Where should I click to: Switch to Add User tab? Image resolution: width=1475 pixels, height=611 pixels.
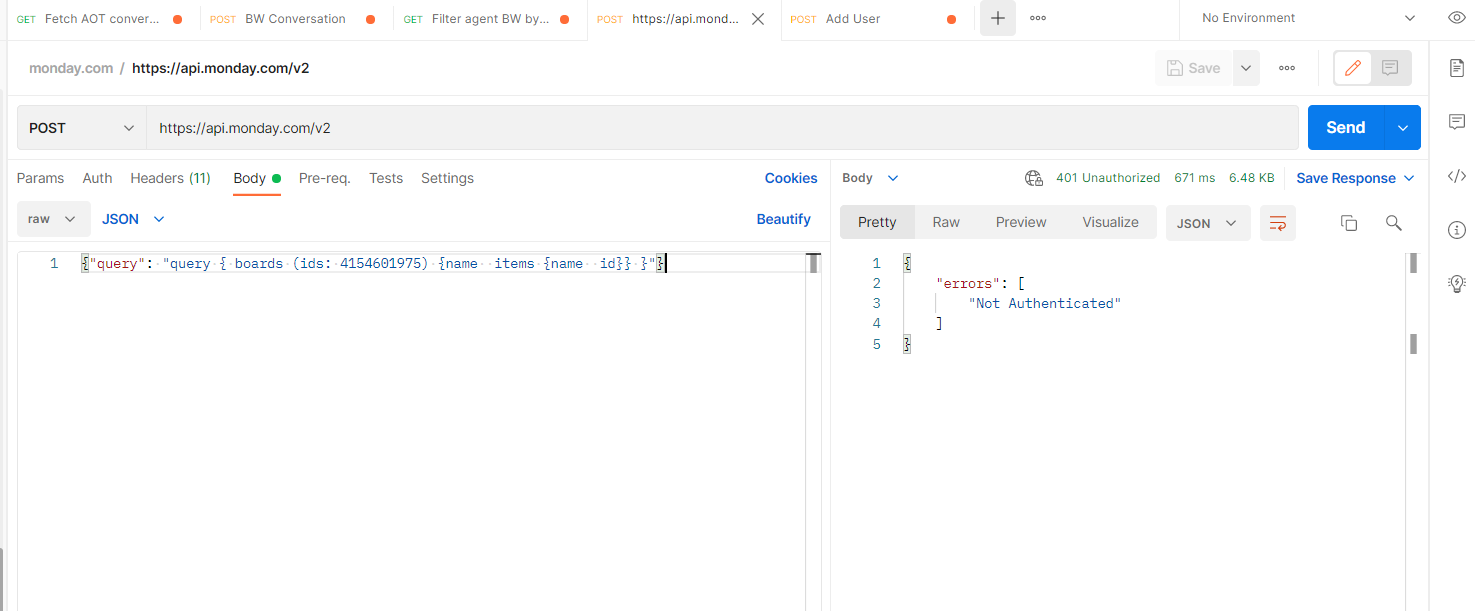[873, 19]
